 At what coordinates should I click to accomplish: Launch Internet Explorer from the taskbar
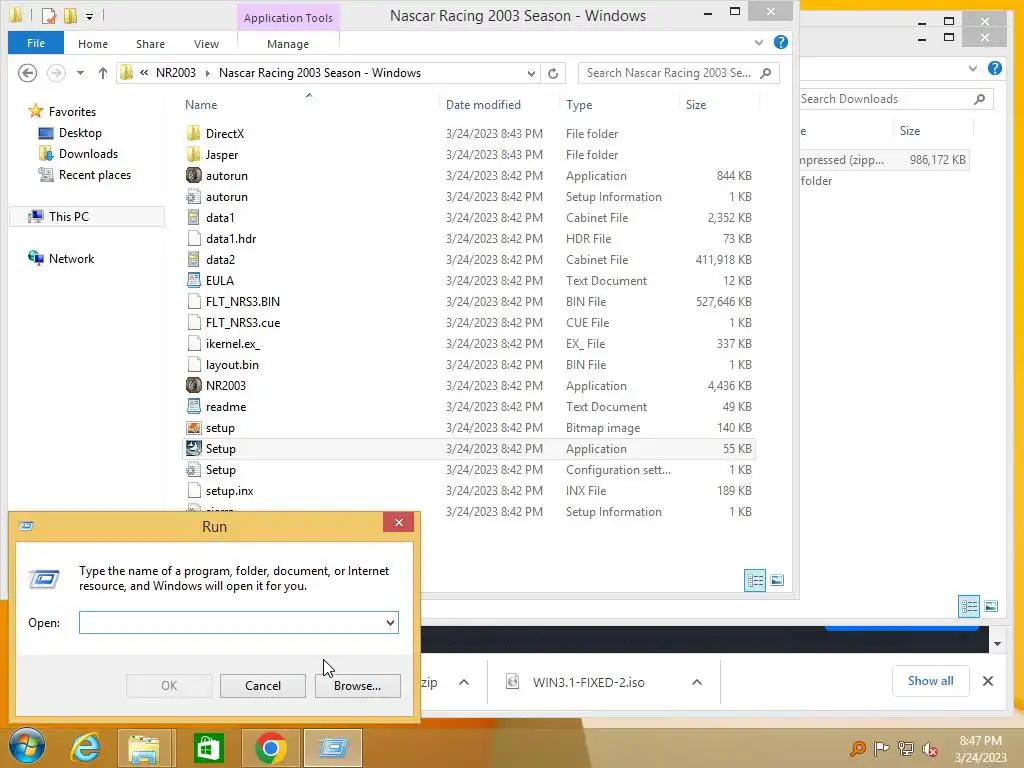85,748
